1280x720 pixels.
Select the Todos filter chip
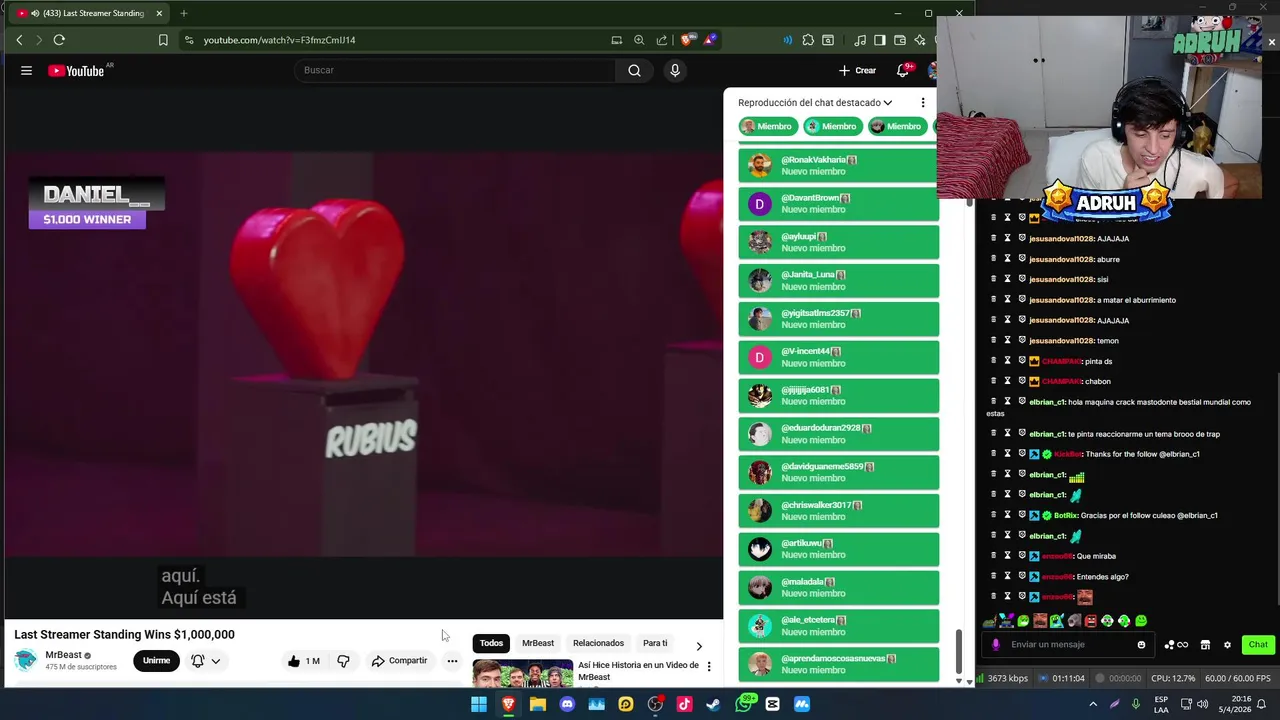pyautogui.click(x=491, y=643)
